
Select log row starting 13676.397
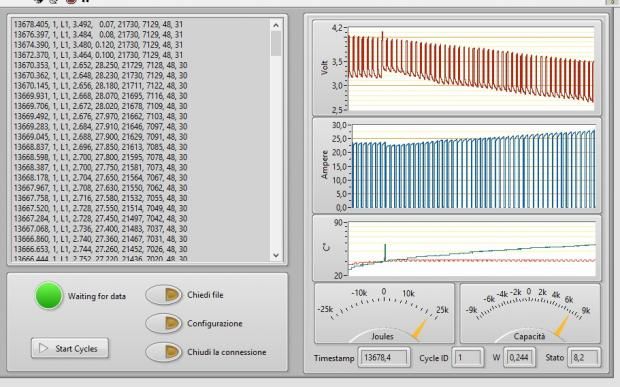[x=98, y=34]
